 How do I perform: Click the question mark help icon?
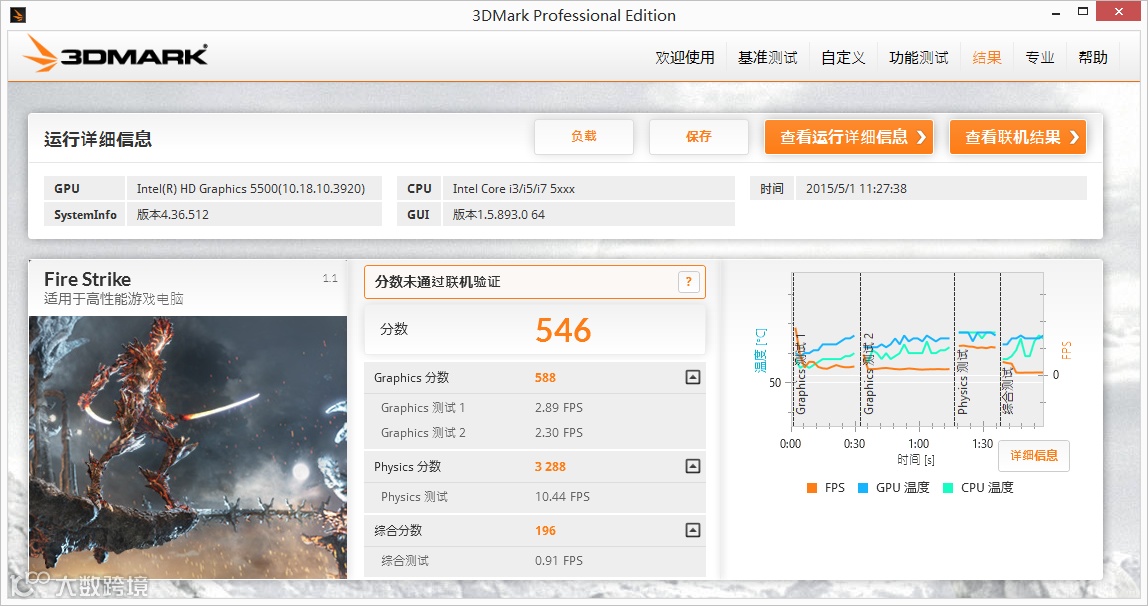tap(688, 282)
